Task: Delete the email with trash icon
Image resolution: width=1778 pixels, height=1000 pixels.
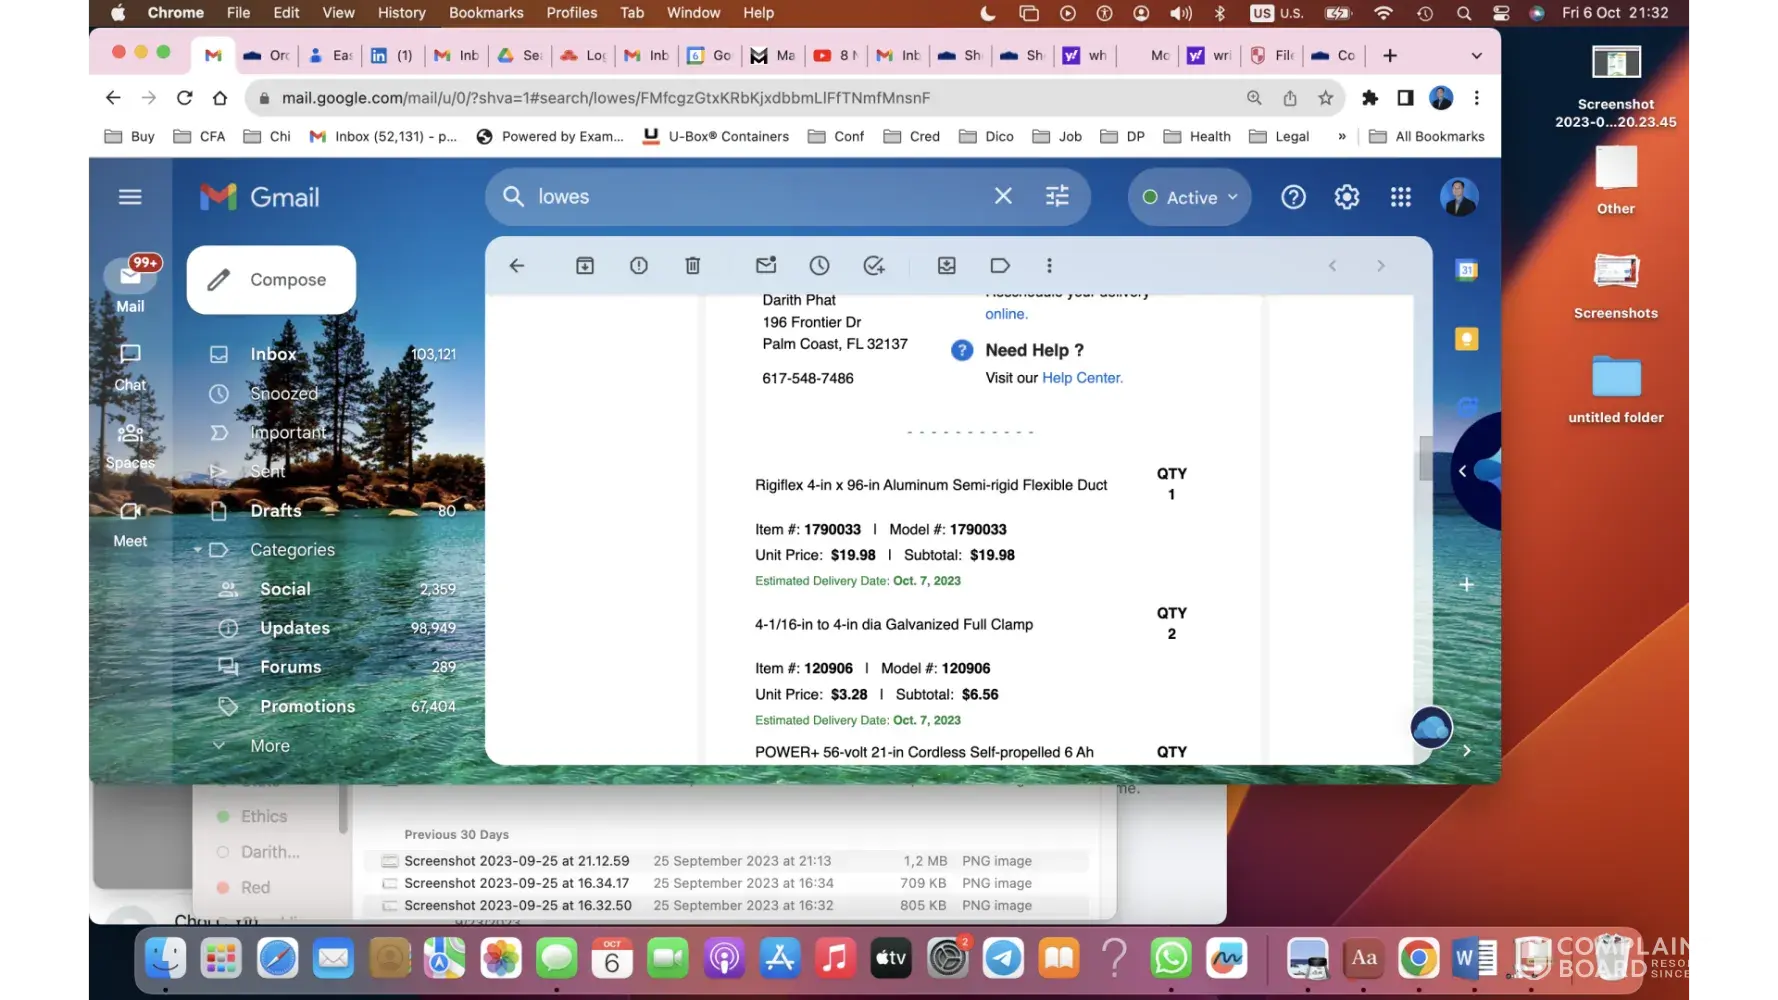Action: point(692,266)
